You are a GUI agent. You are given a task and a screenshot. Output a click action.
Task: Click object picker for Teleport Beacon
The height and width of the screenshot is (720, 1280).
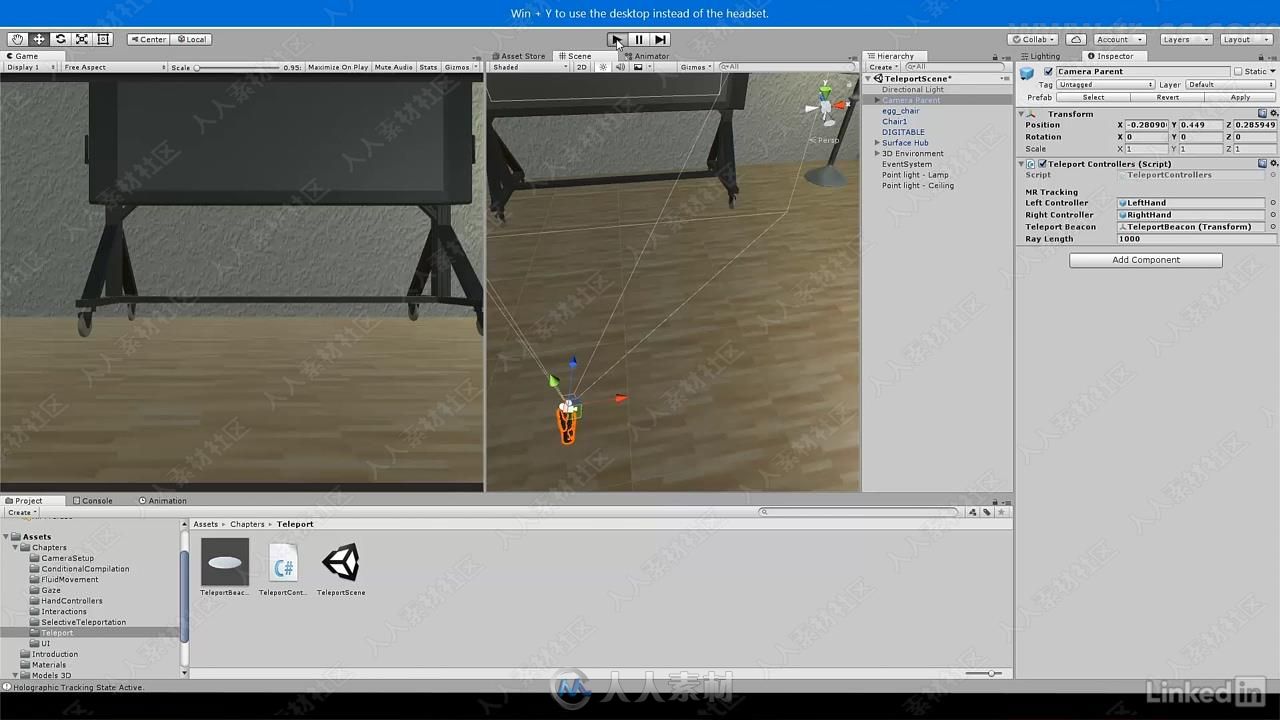pyautogui.click(x=1273, y=227)
